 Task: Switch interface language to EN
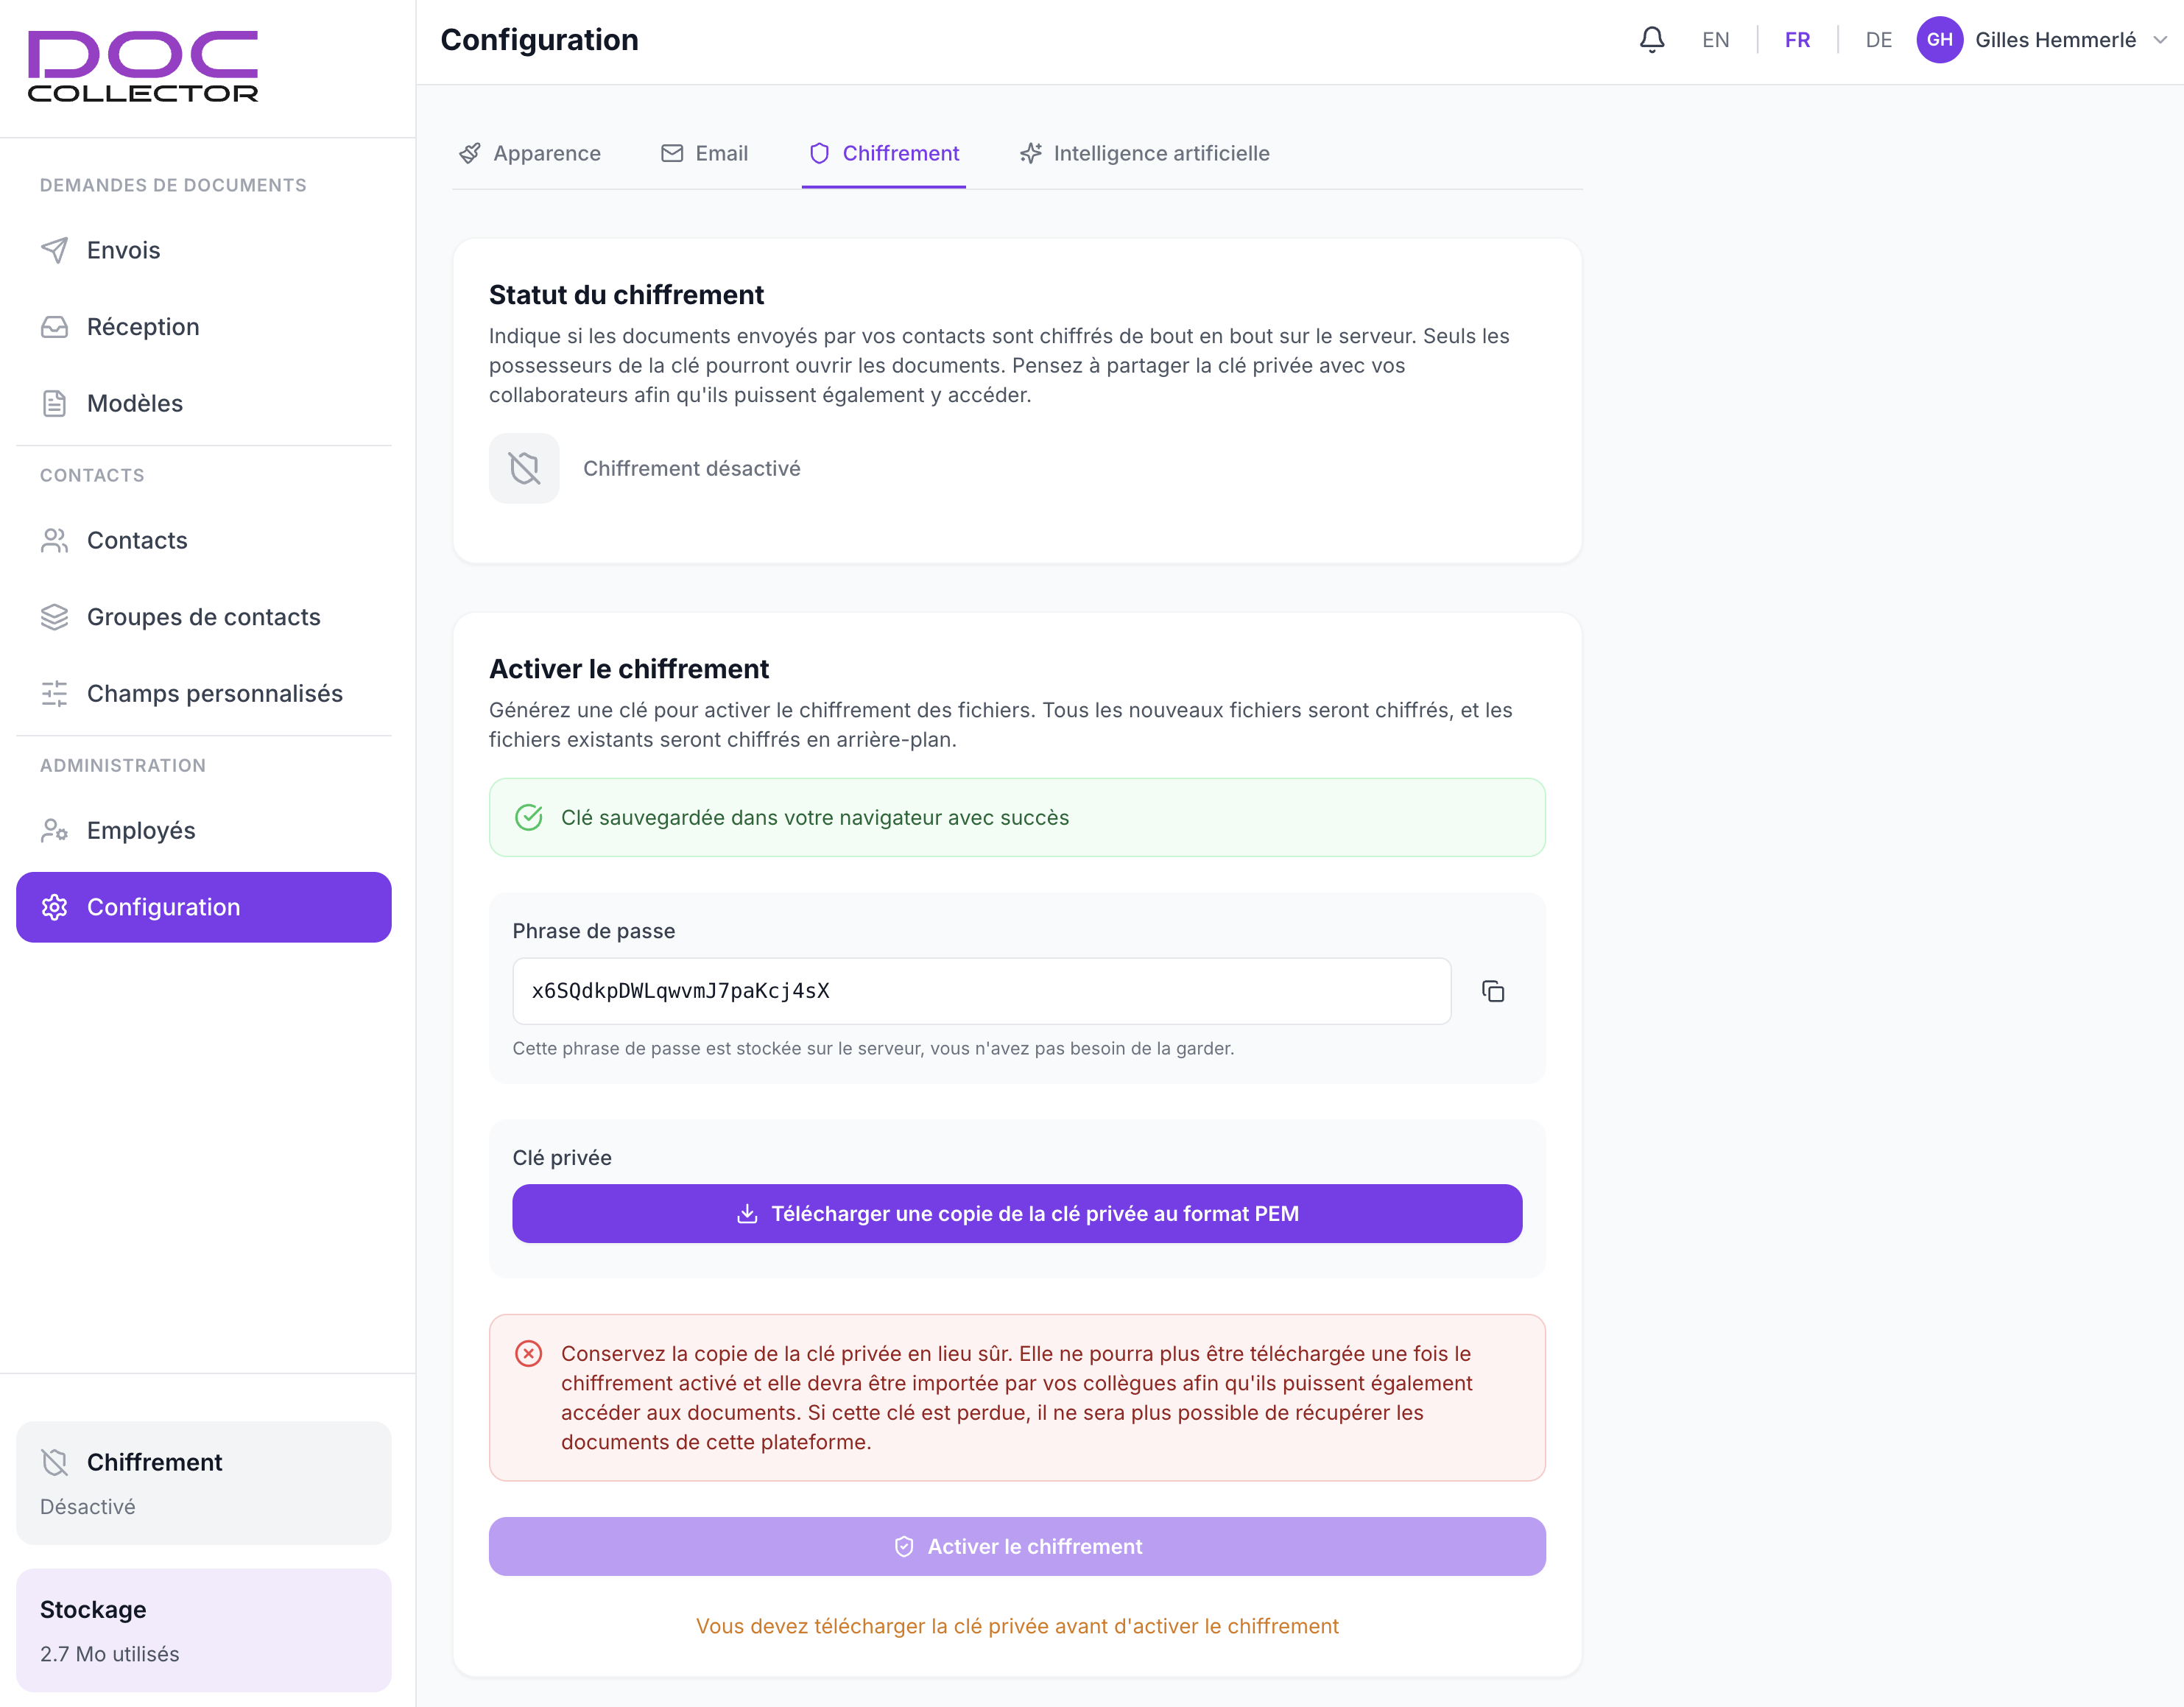1715,40
